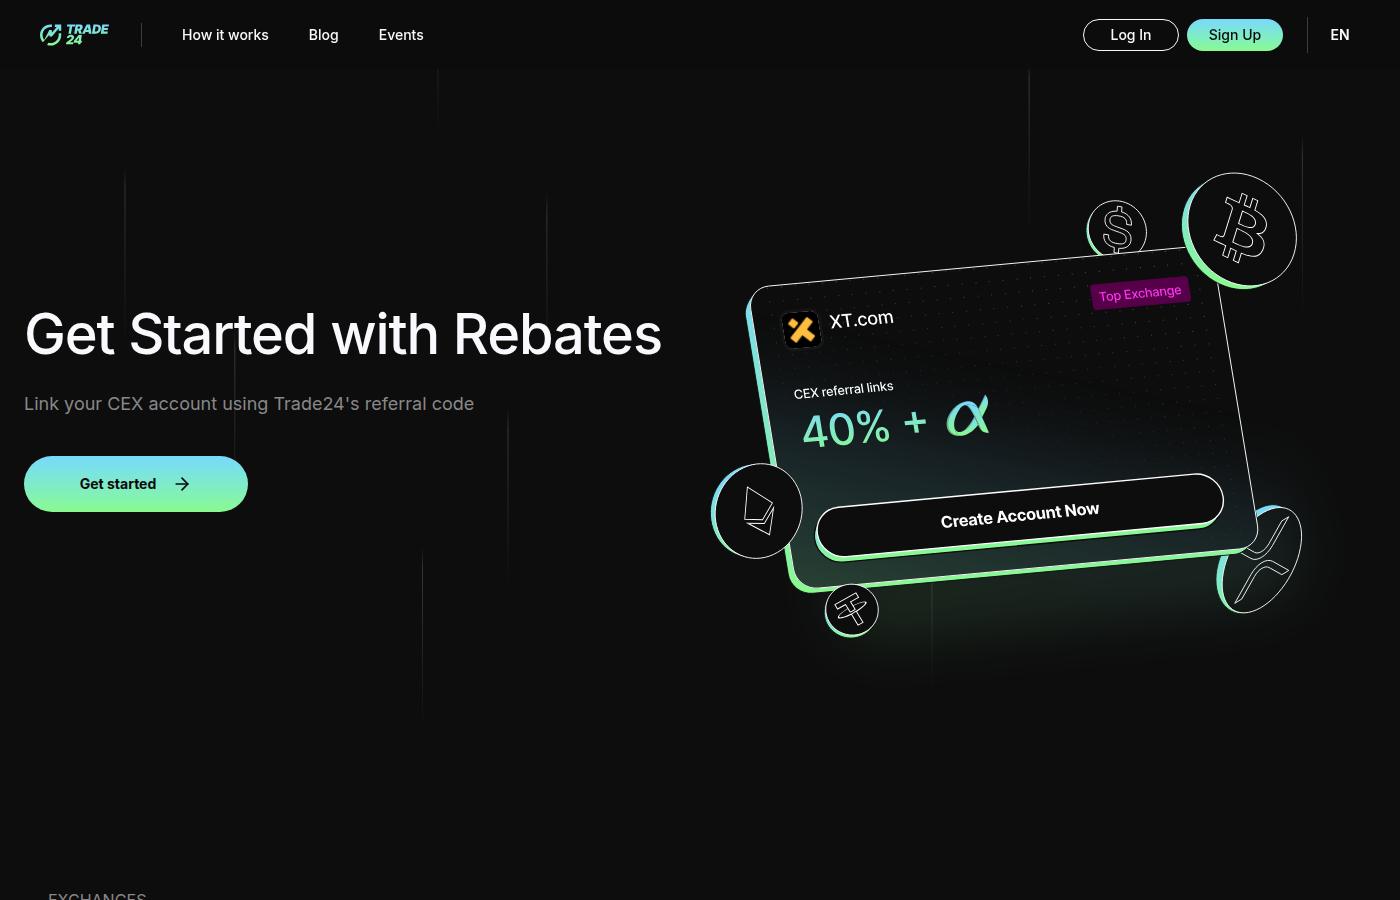Click the Top Exchange badge
The height and width of the screenshot is (900, 1400).
tap(1140, 293)
